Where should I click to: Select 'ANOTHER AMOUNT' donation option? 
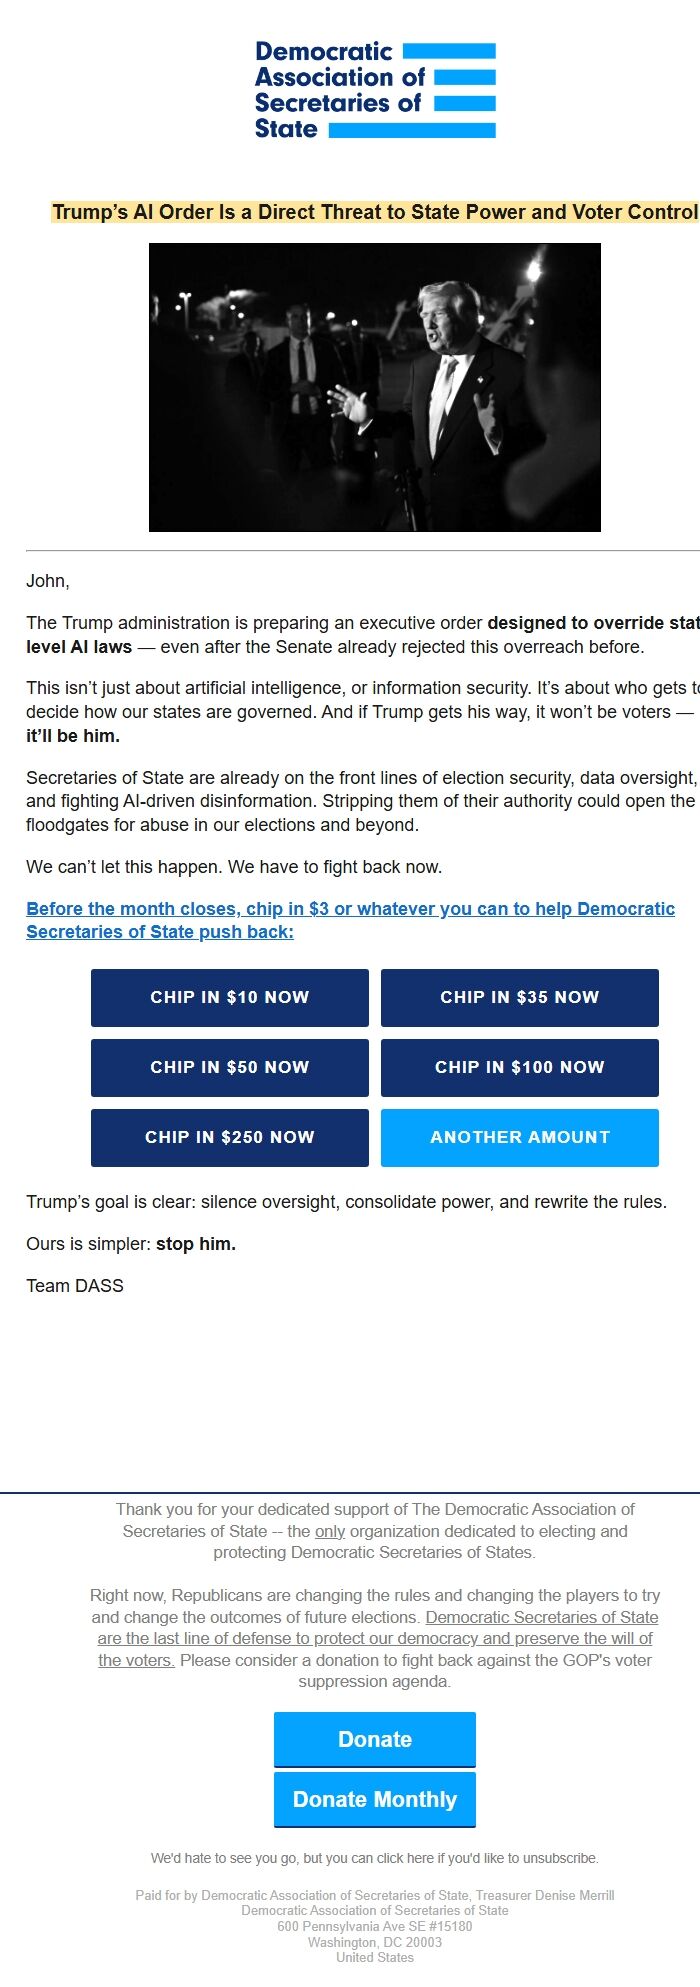pos(519,1137)
